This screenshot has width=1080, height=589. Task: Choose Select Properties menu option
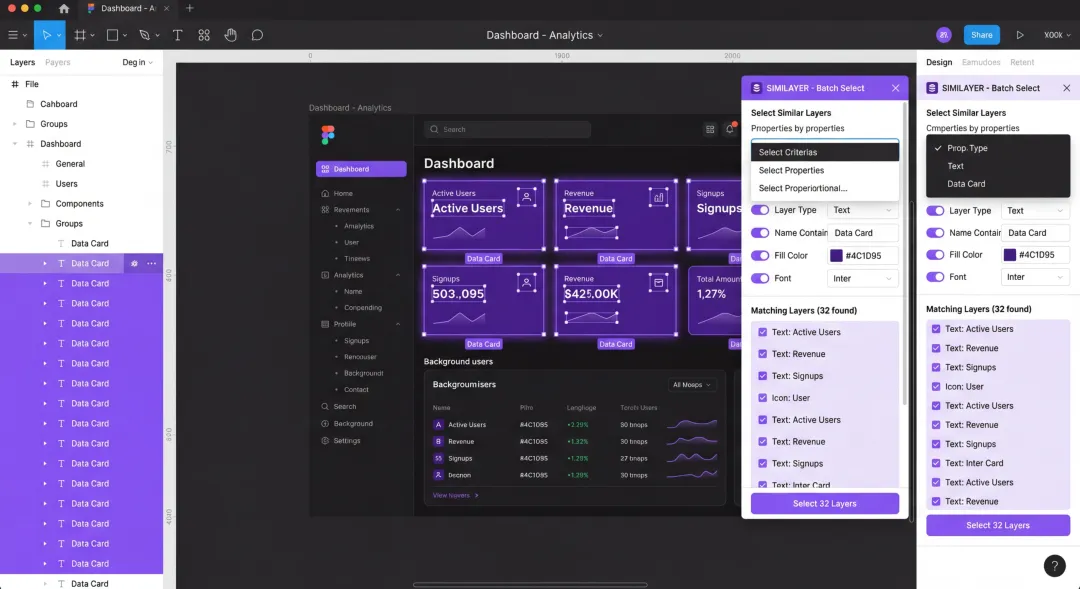point(824,170)
